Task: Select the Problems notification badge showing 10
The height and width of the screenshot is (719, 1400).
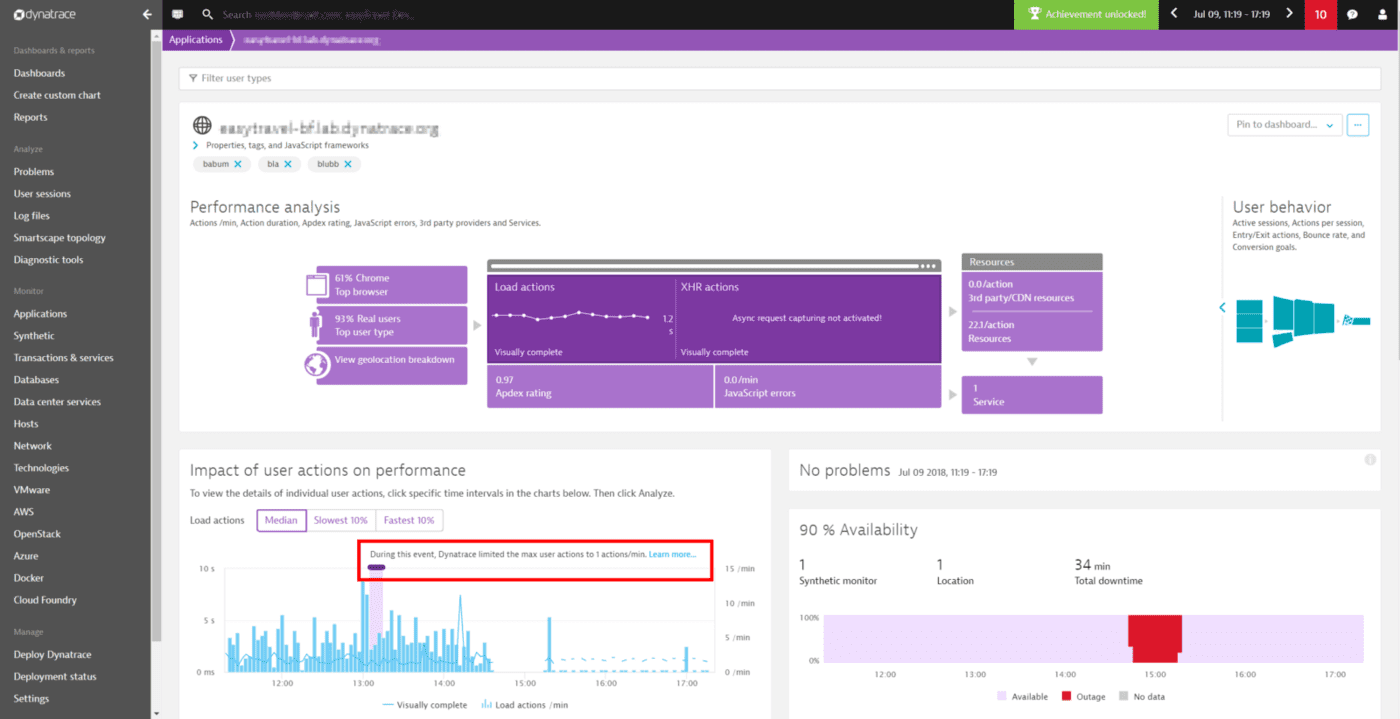Action: click(1320, 14)
